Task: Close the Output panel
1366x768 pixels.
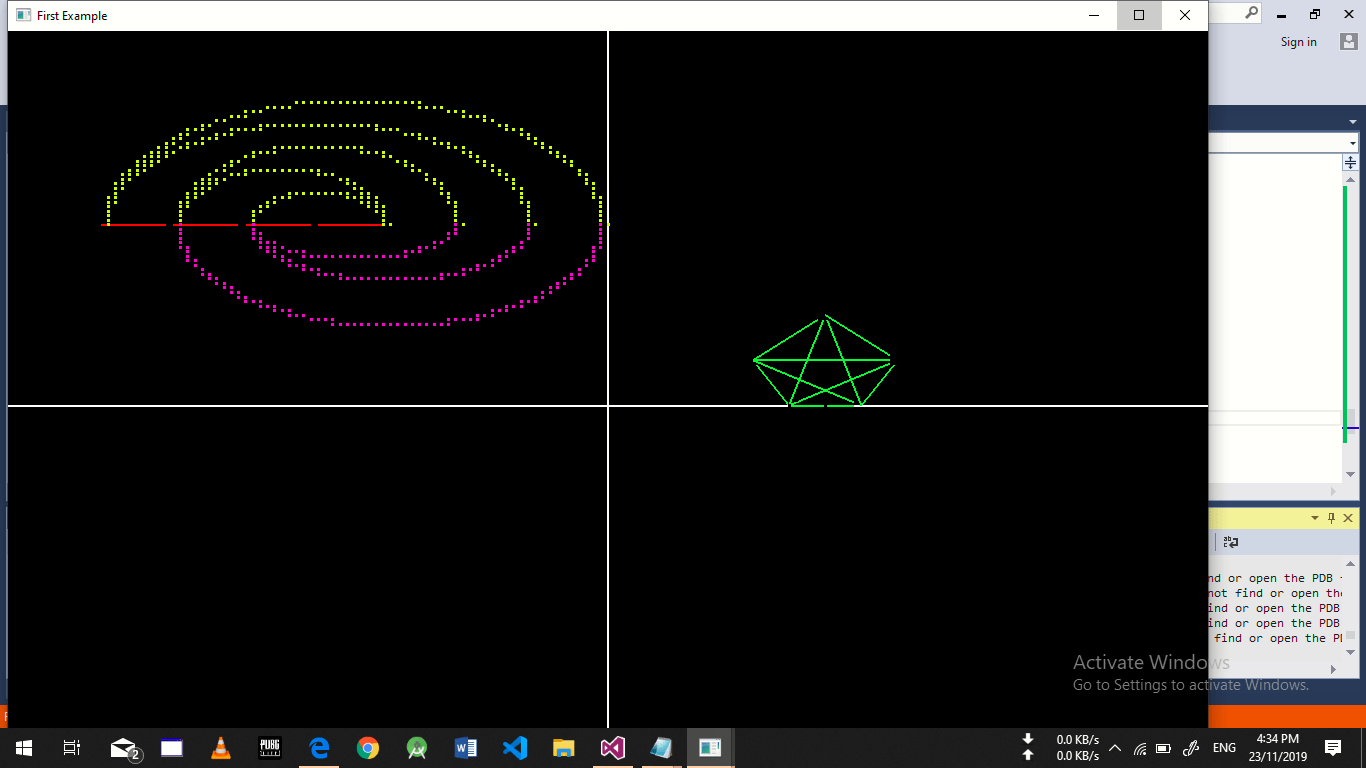Action: click(1348, 518)
